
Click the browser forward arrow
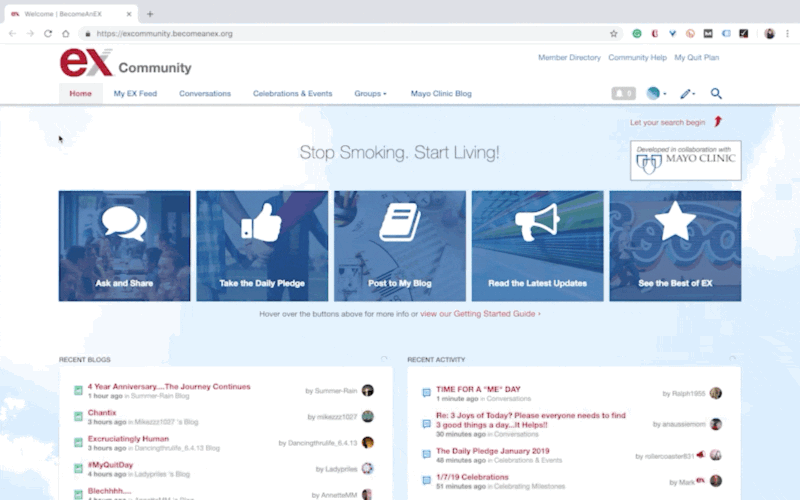point(30,34)
